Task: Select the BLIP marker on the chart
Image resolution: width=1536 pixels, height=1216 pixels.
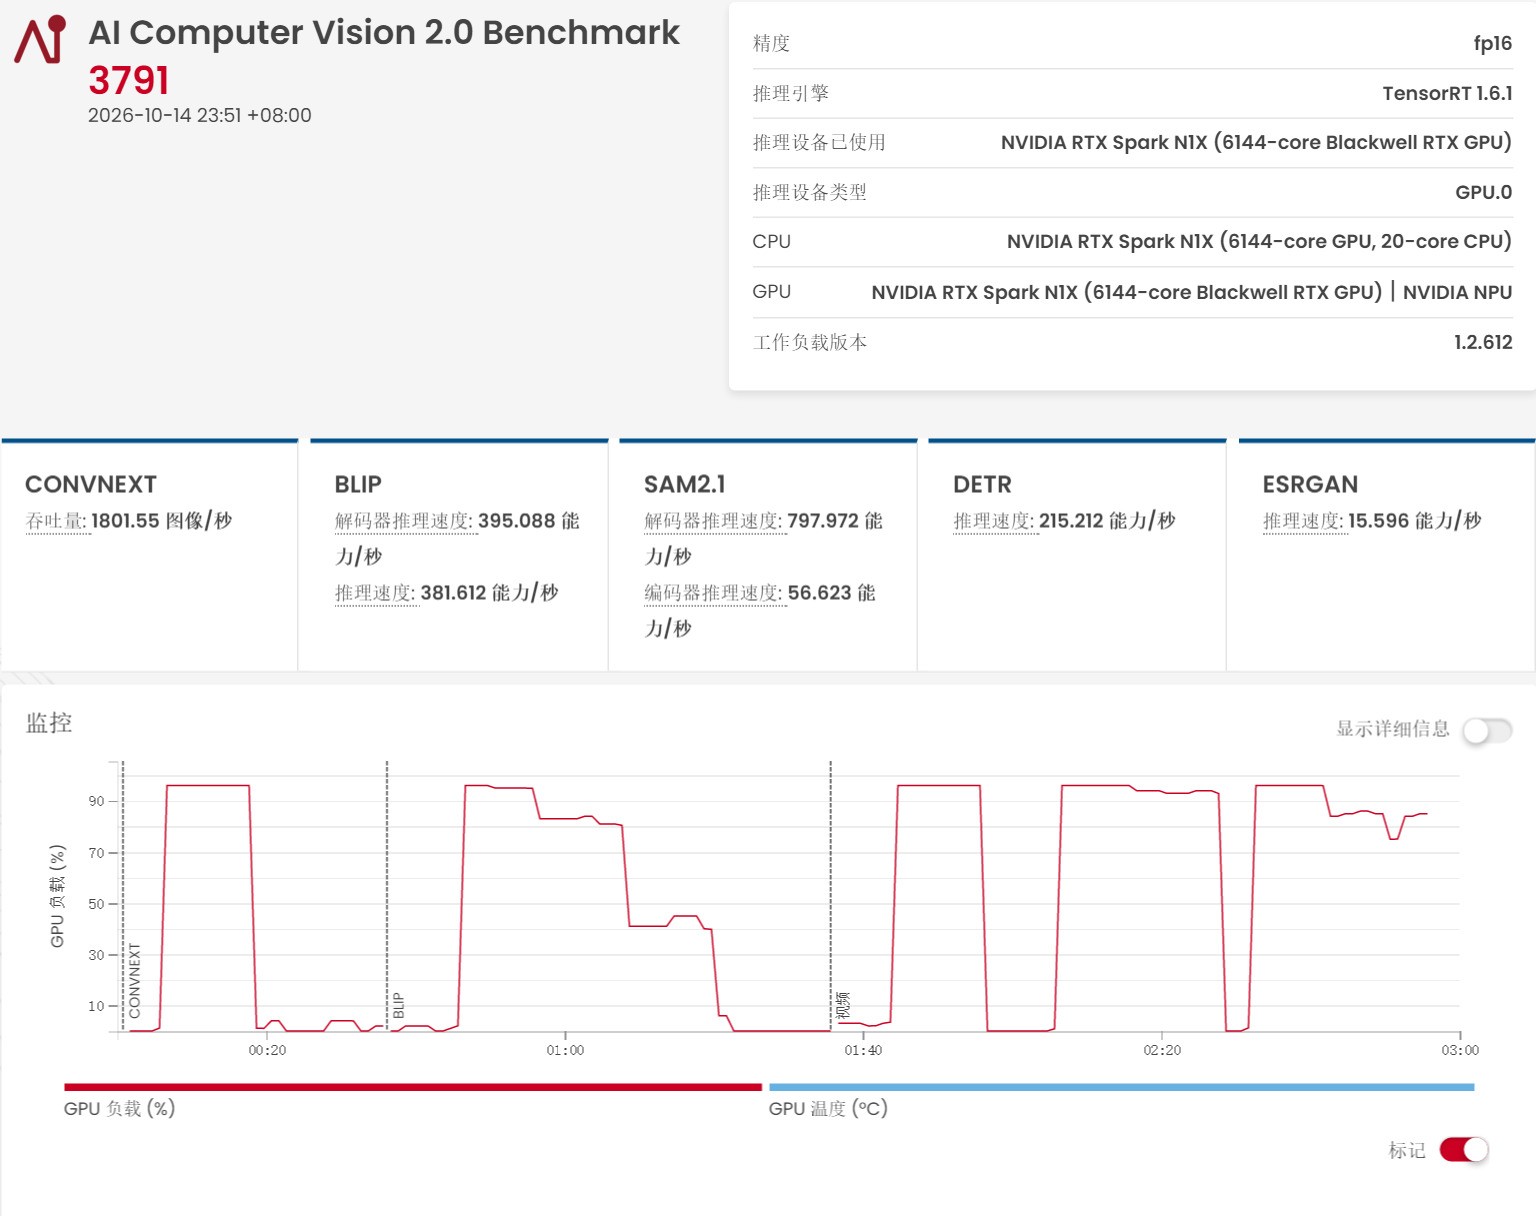Action: pos(398,1005)
